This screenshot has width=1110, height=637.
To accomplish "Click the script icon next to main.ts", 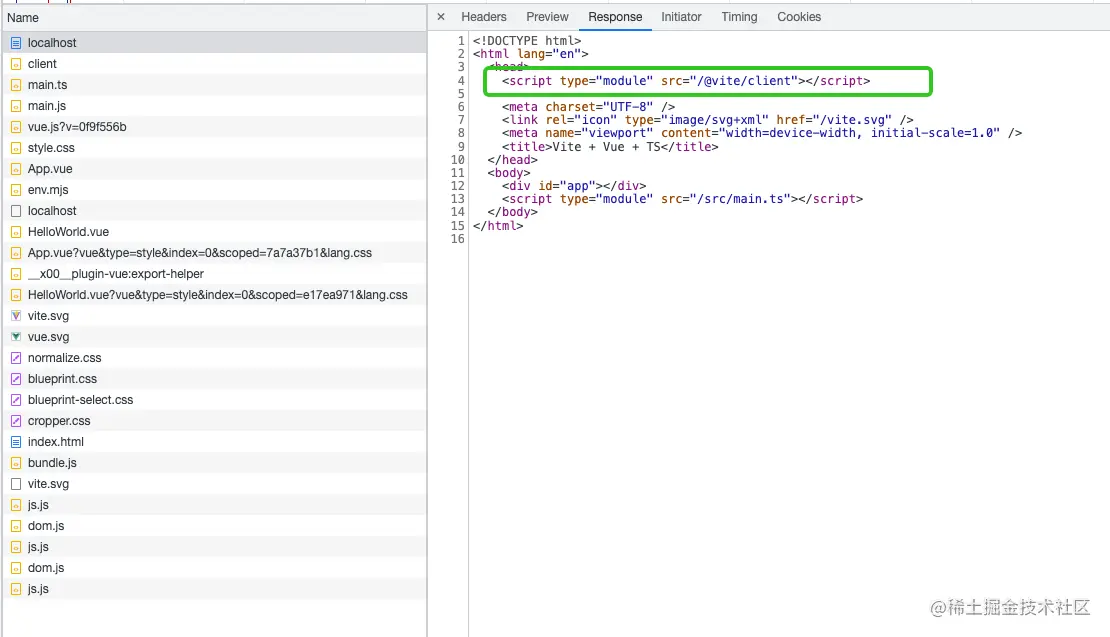I will click(16, 85).
